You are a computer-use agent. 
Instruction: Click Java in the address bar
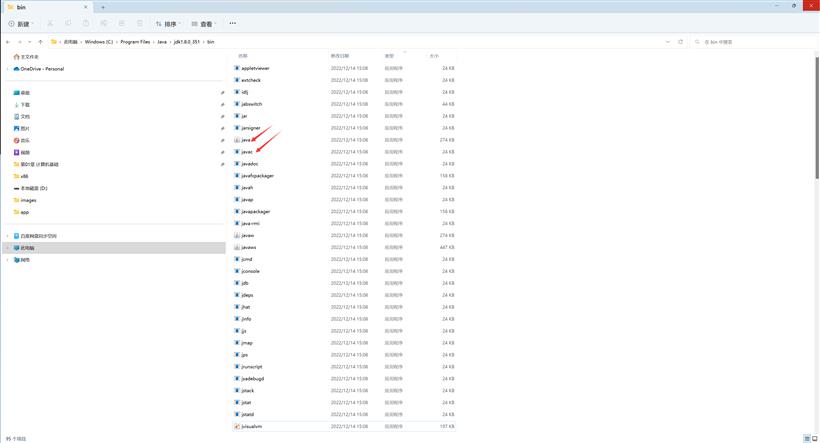162,42
